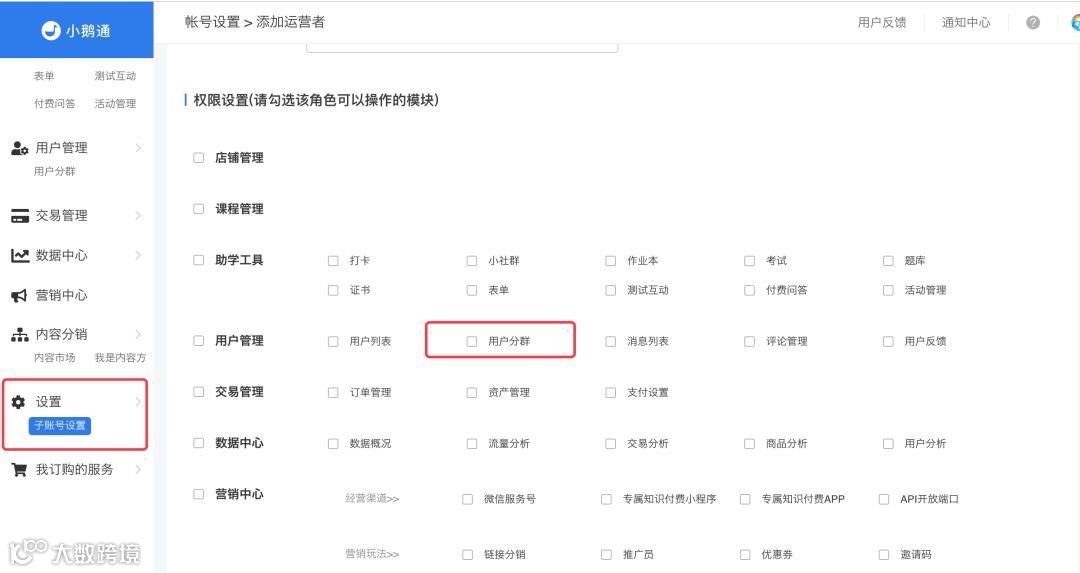Go to 用户分群 in sidebar
Image resolution: width=1080 pixels, height=573 pixels.
pos(54,171)
